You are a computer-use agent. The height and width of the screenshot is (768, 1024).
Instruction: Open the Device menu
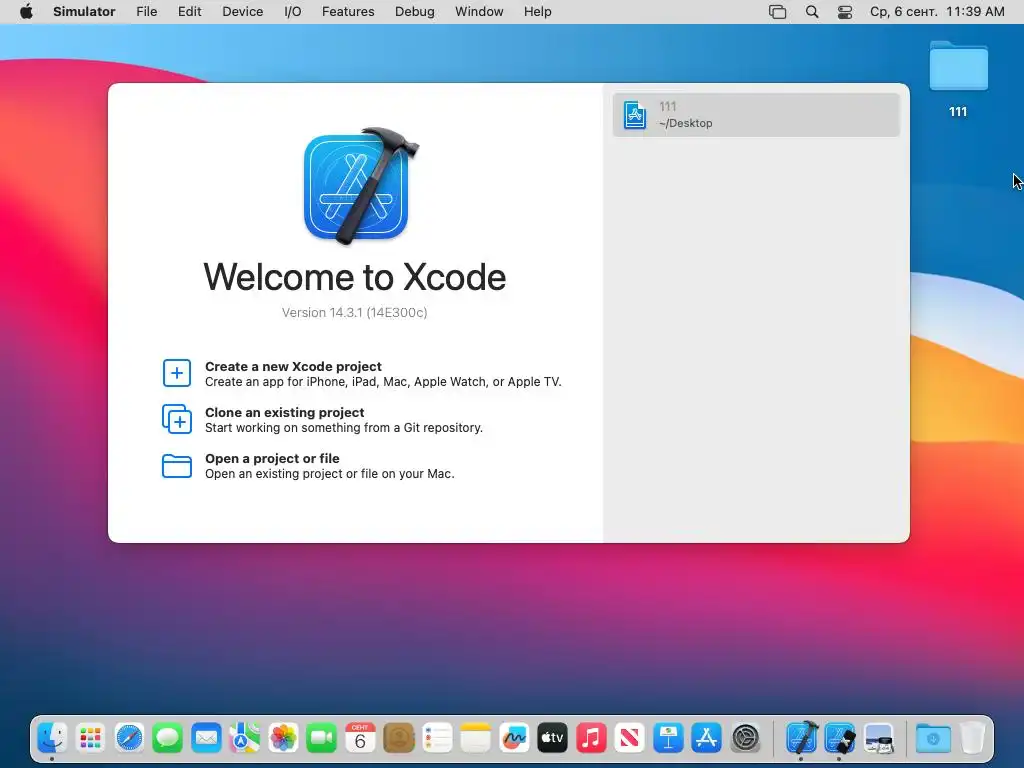click(x=242, y=12)
